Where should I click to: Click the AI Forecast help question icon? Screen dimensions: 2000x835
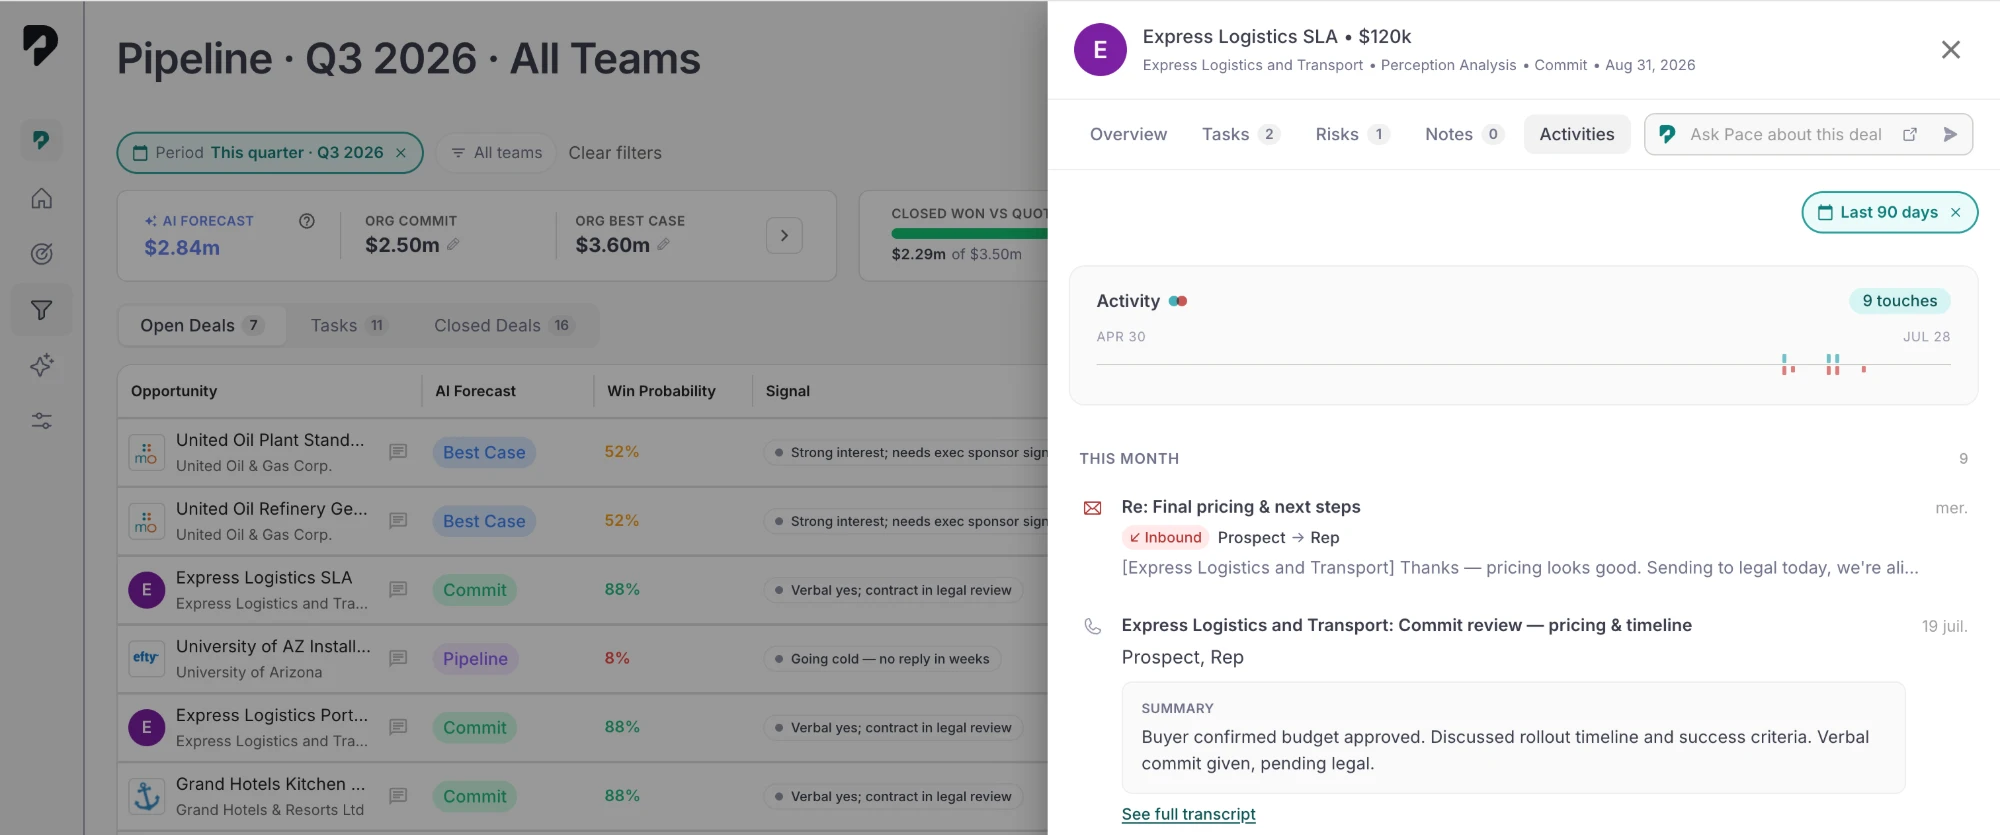click(x=307, y=221)
